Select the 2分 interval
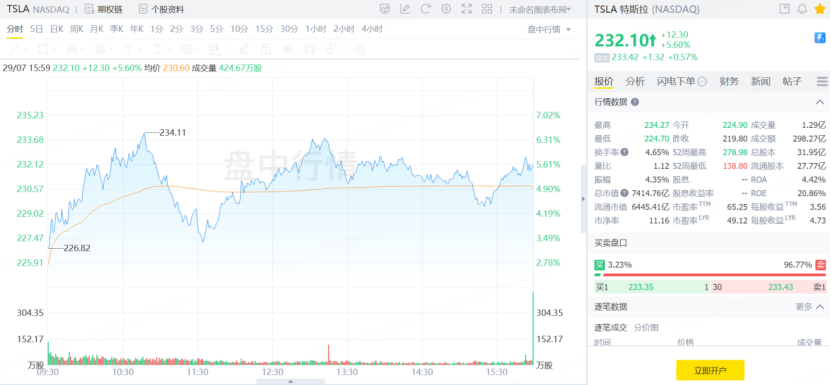This screenshot has width=831, height=385. (176, 29)
